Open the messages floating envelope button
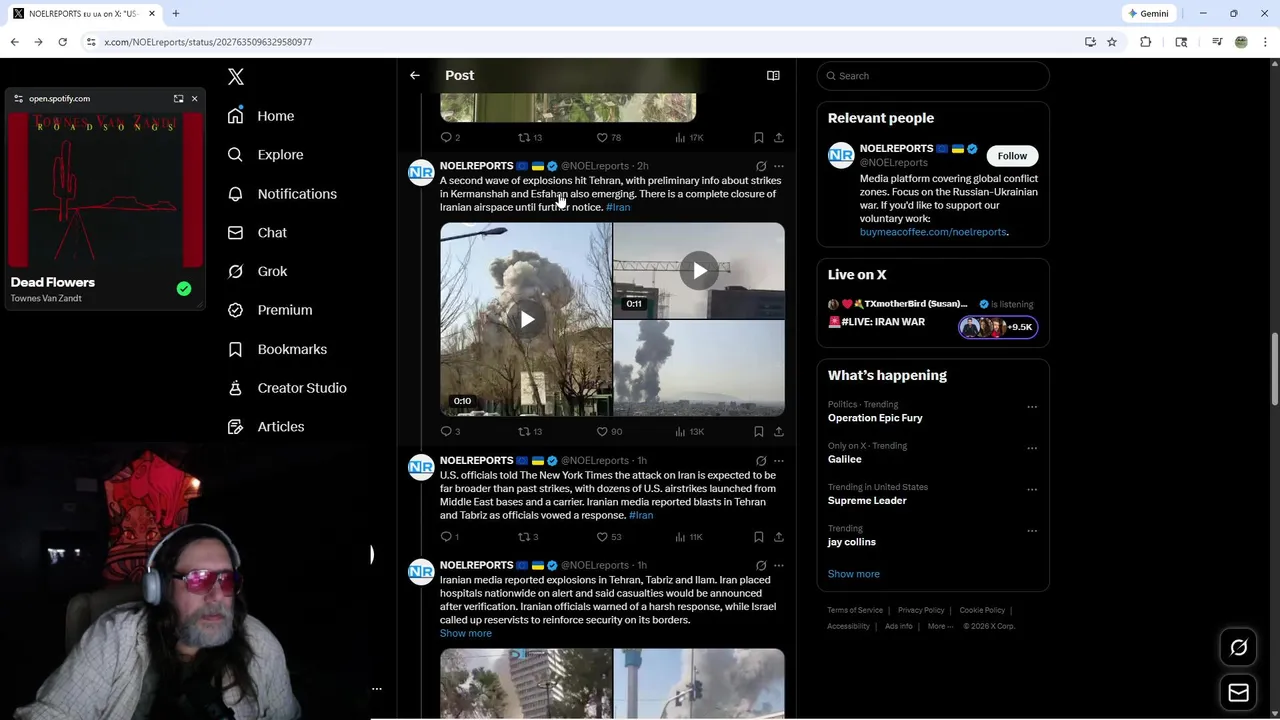The height and width of the screenshot is (720, 1280). (x=1238, y=693)
